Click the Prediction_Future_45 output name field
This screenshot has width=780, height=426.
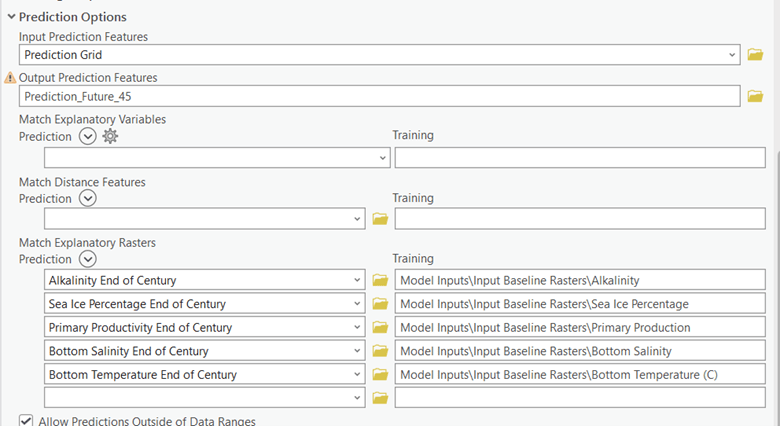(380, 96)
